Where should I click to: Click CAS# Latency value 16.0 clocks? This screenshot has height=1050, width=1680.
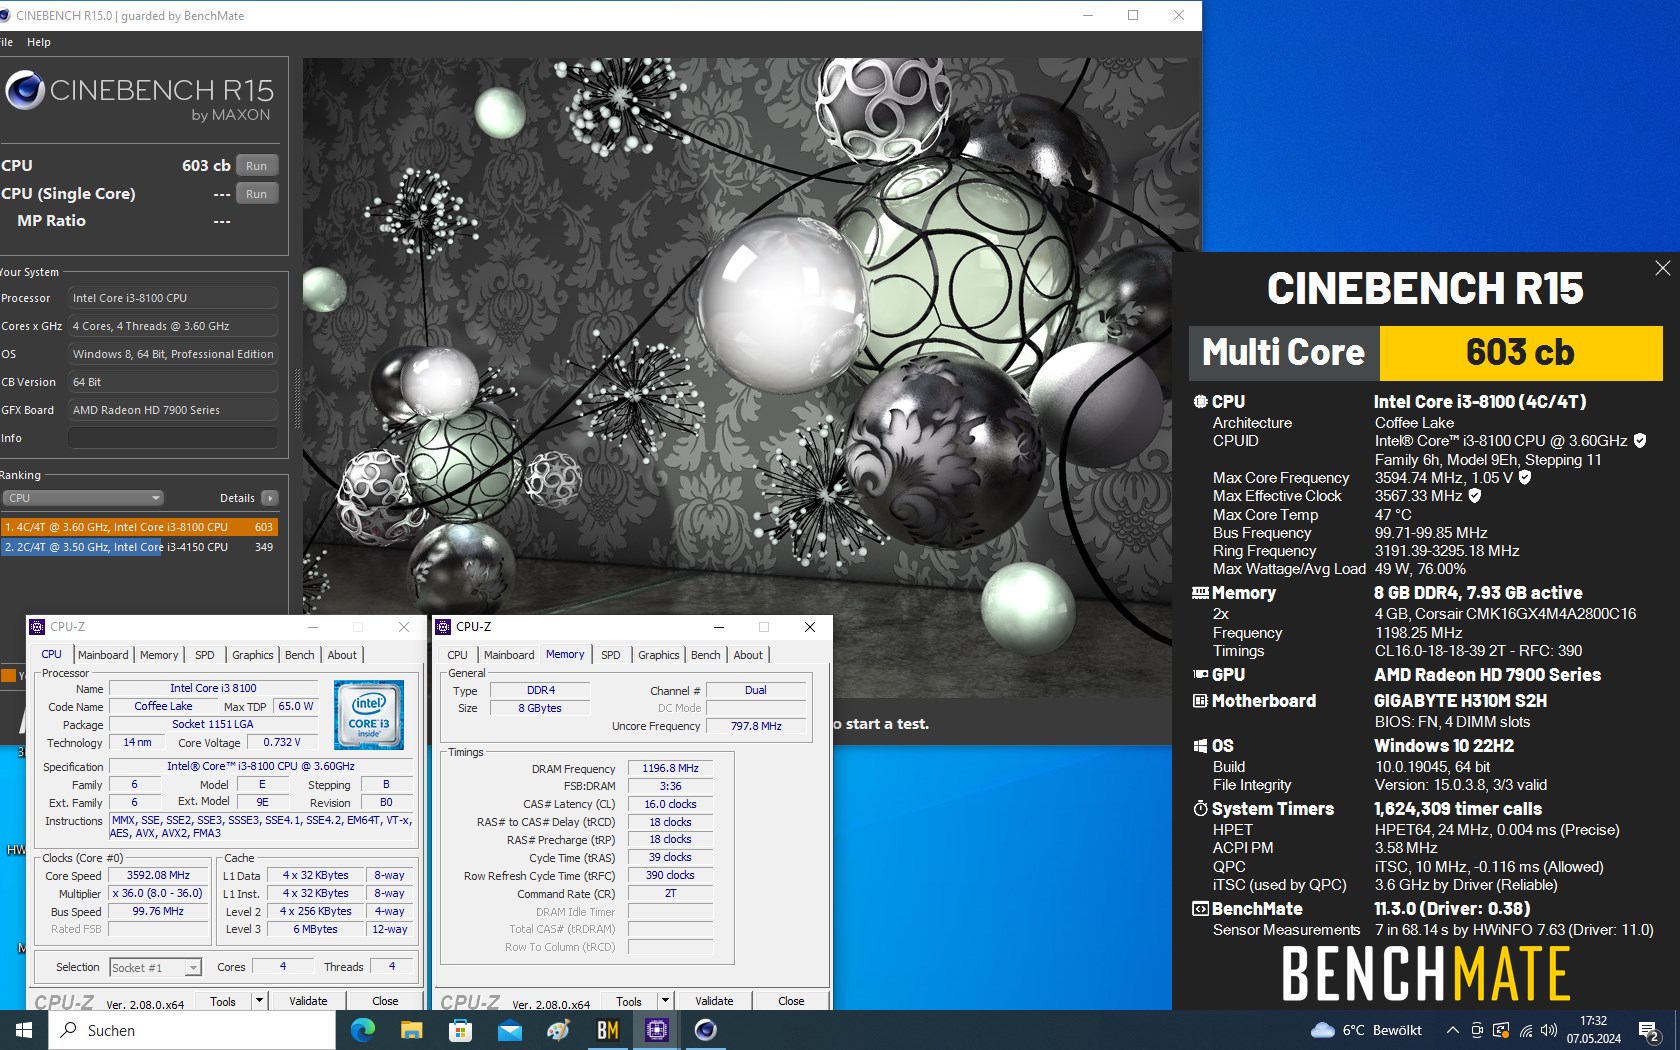pyautogui.click(x=670, y=804)
